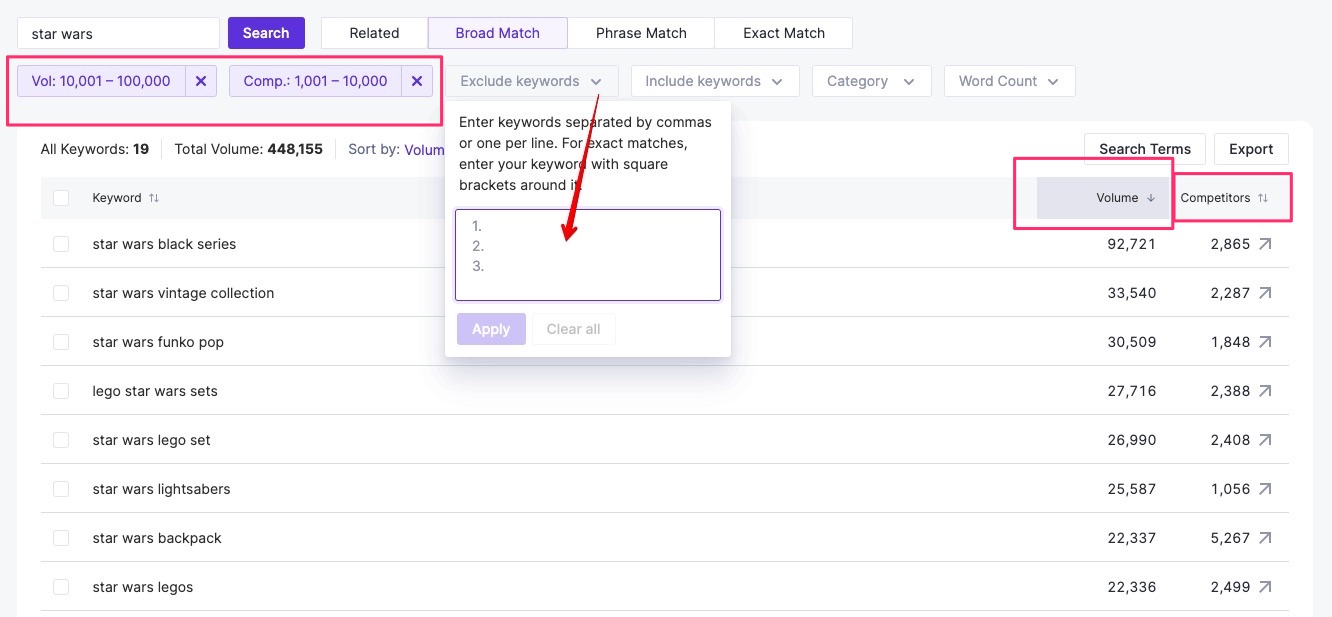
Task: Open external link for star wars backpack
Action: pos(1265,538)
